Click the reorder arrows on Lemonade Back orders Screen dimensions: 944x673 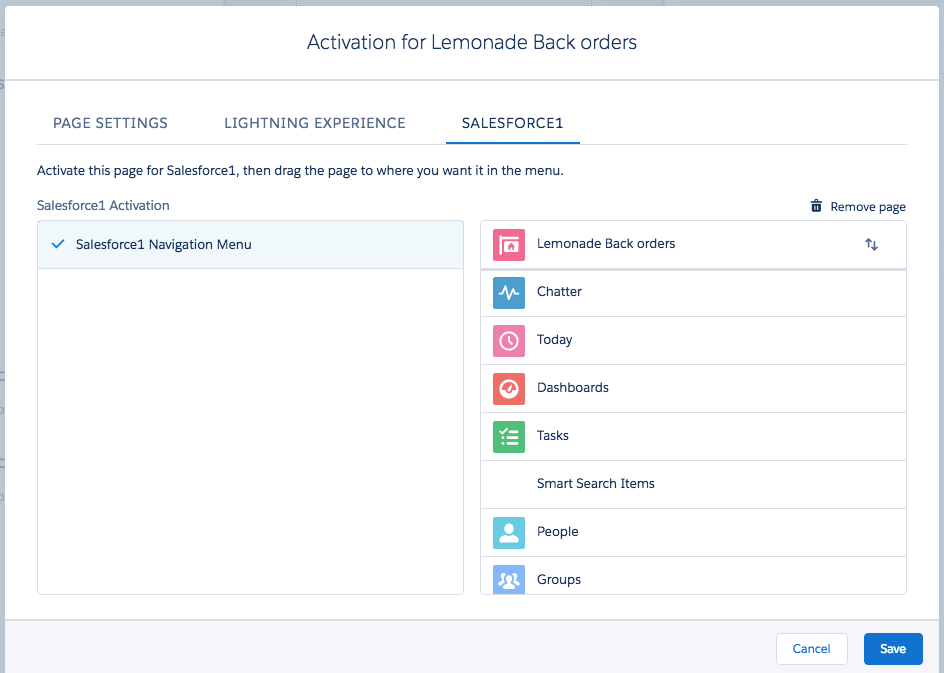coord(871,244)
